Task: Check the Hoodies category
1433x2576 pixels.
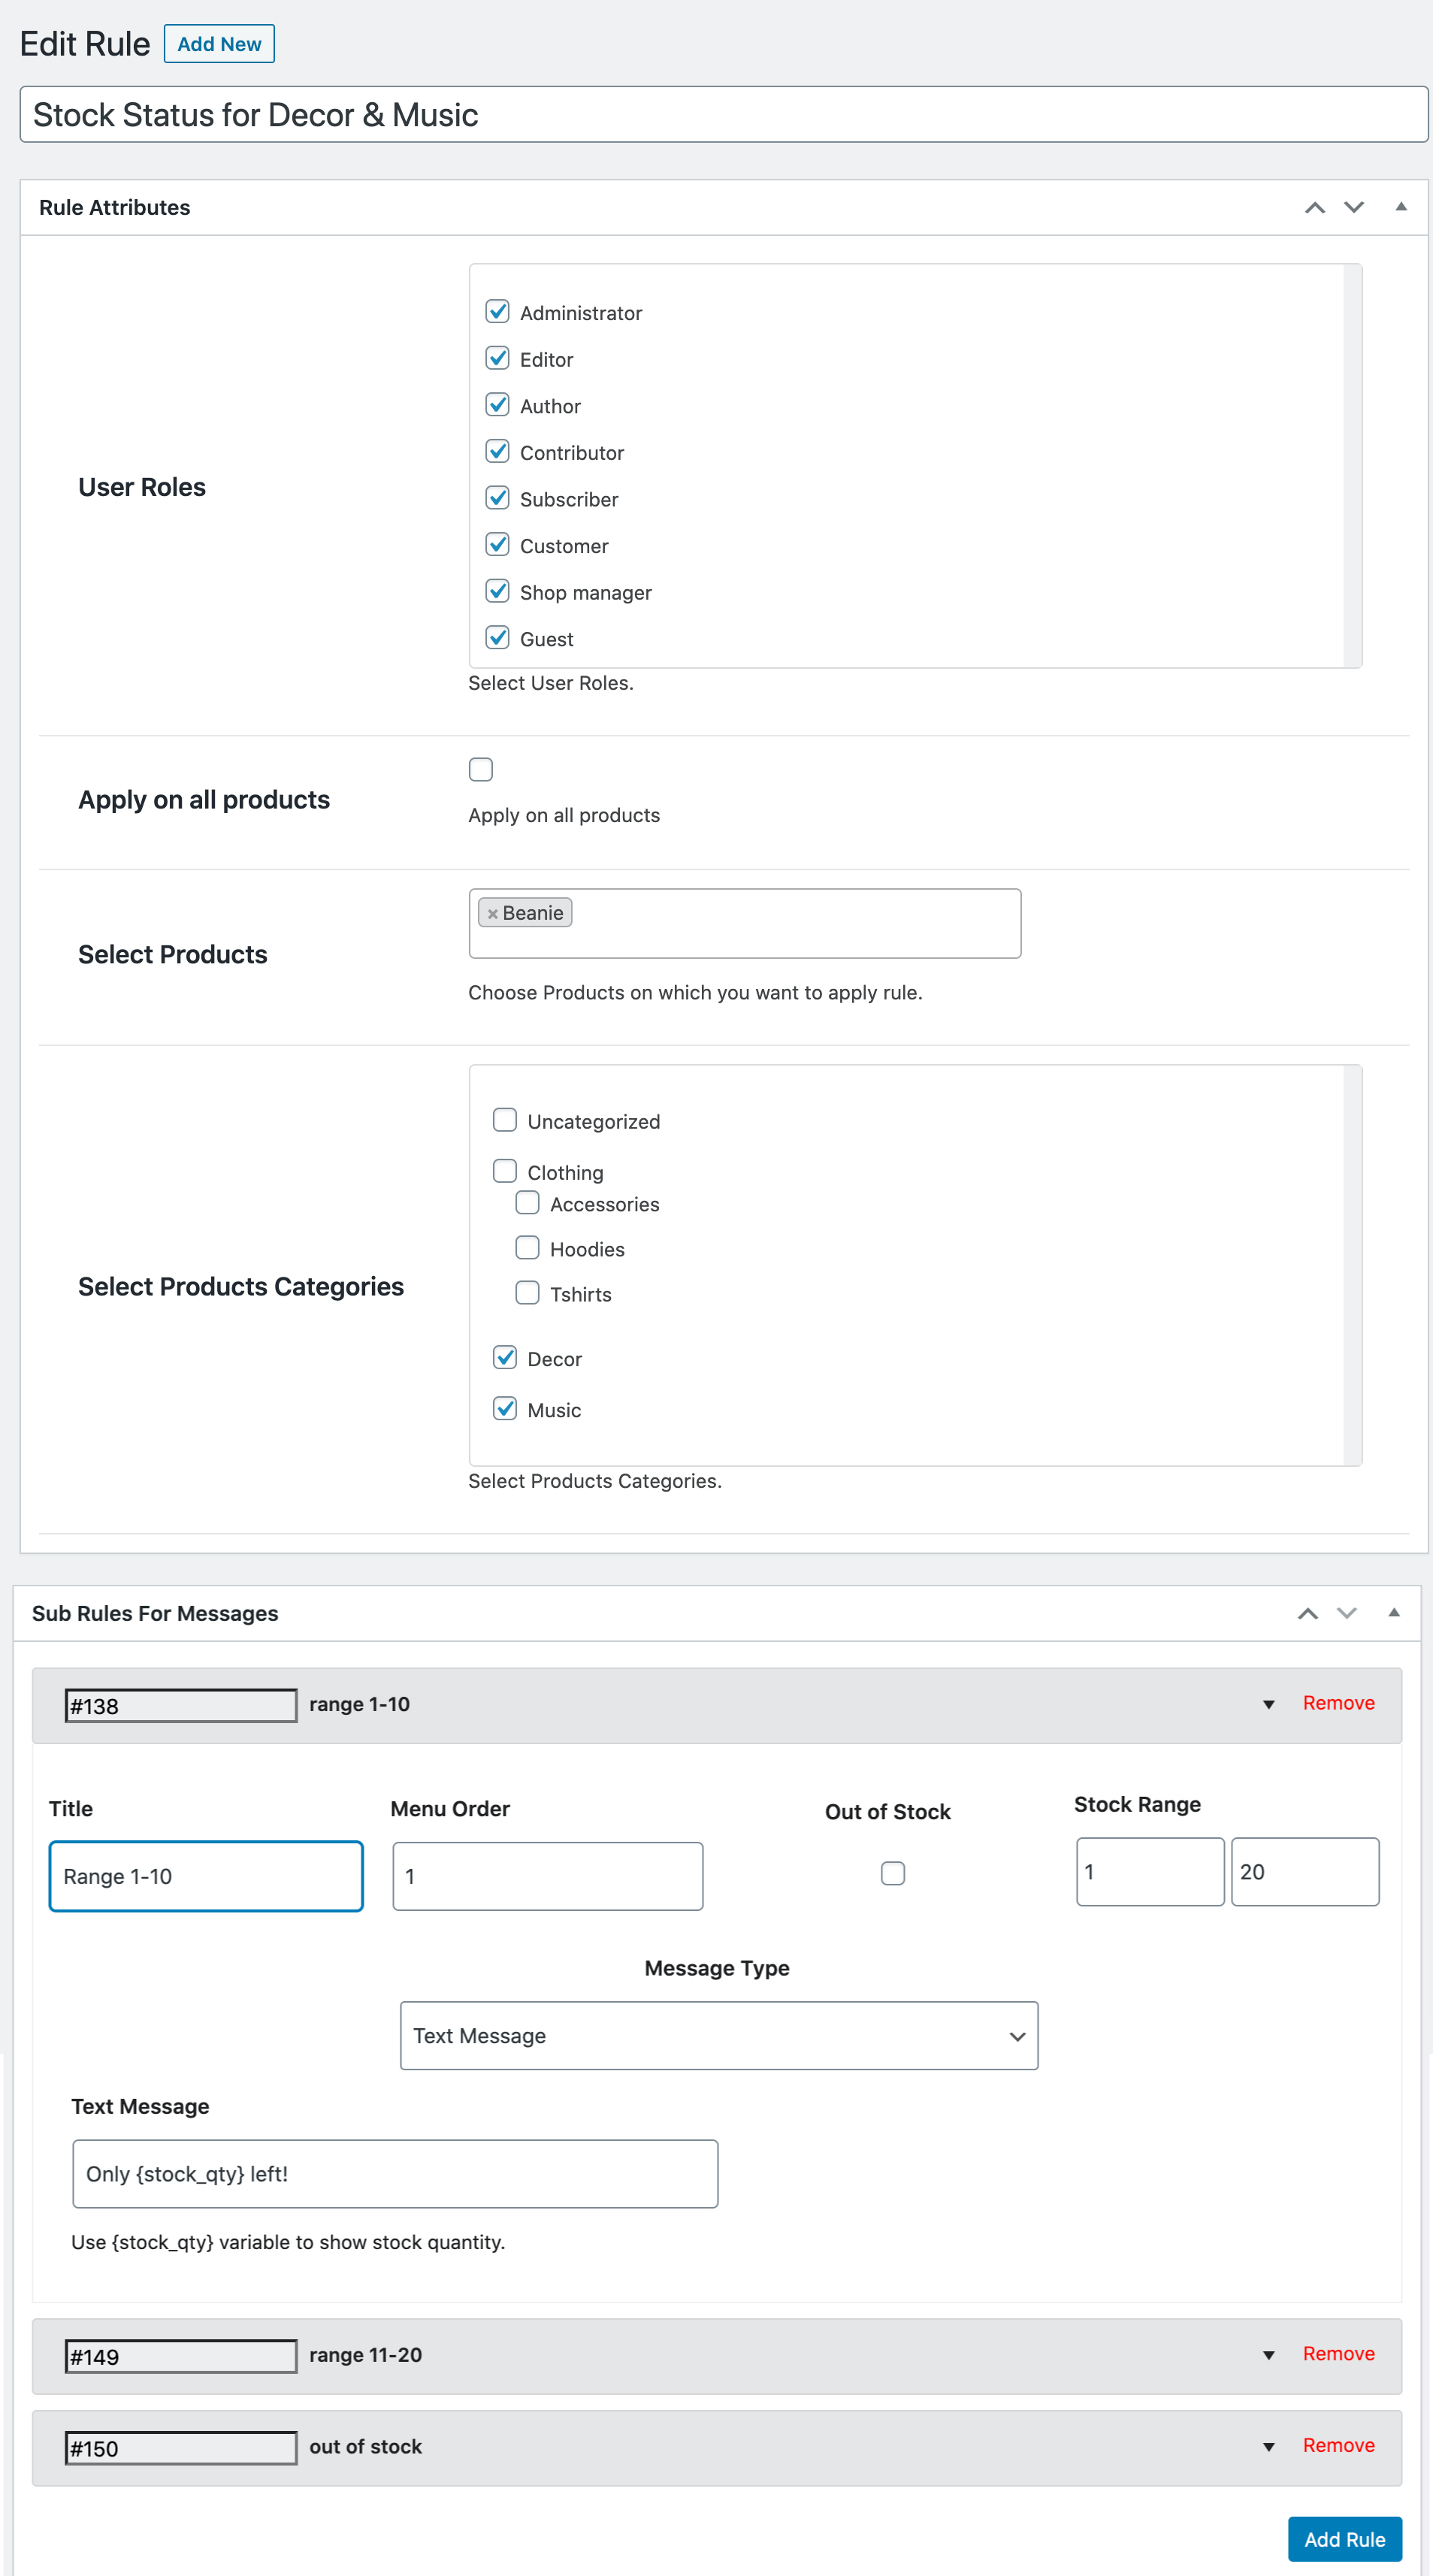Action: (527, 1247)
